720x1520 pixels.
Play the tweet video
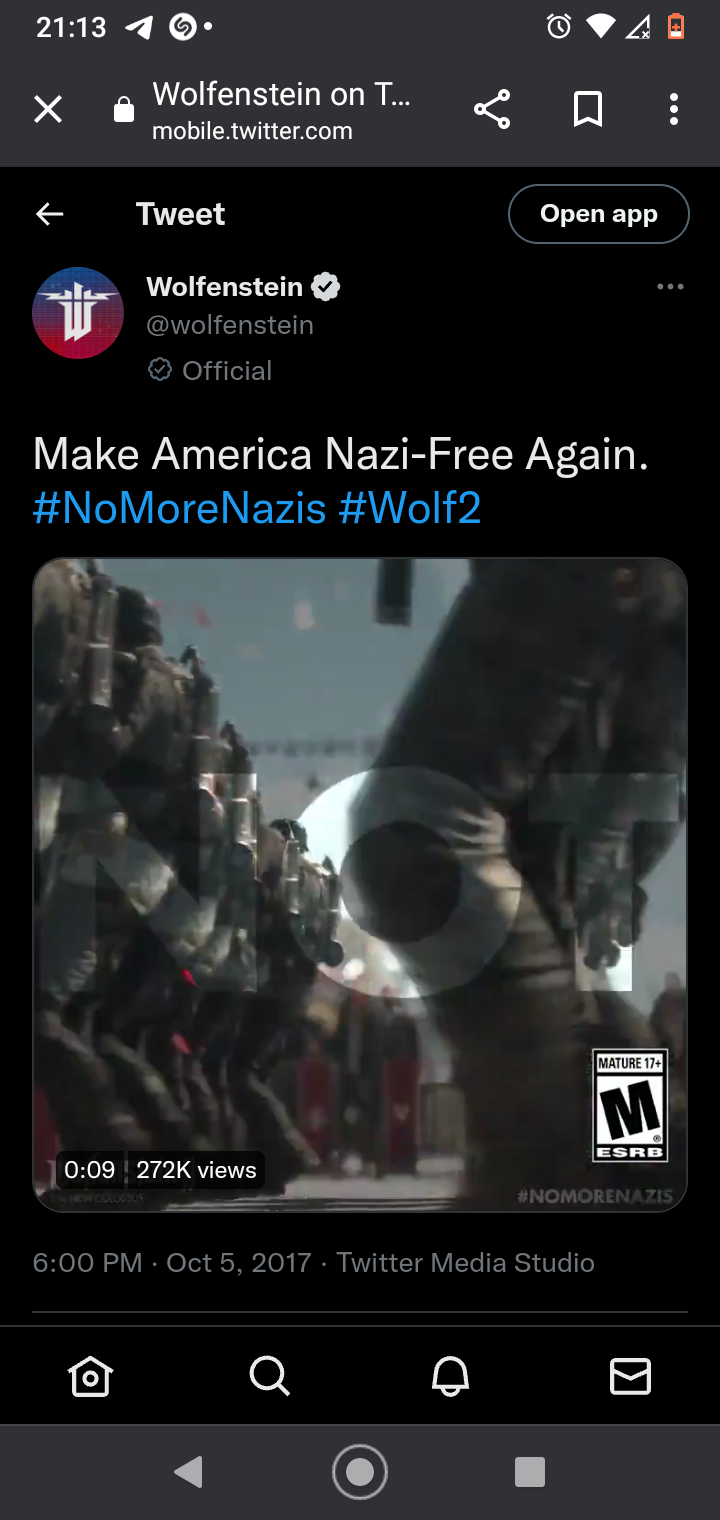360,885
